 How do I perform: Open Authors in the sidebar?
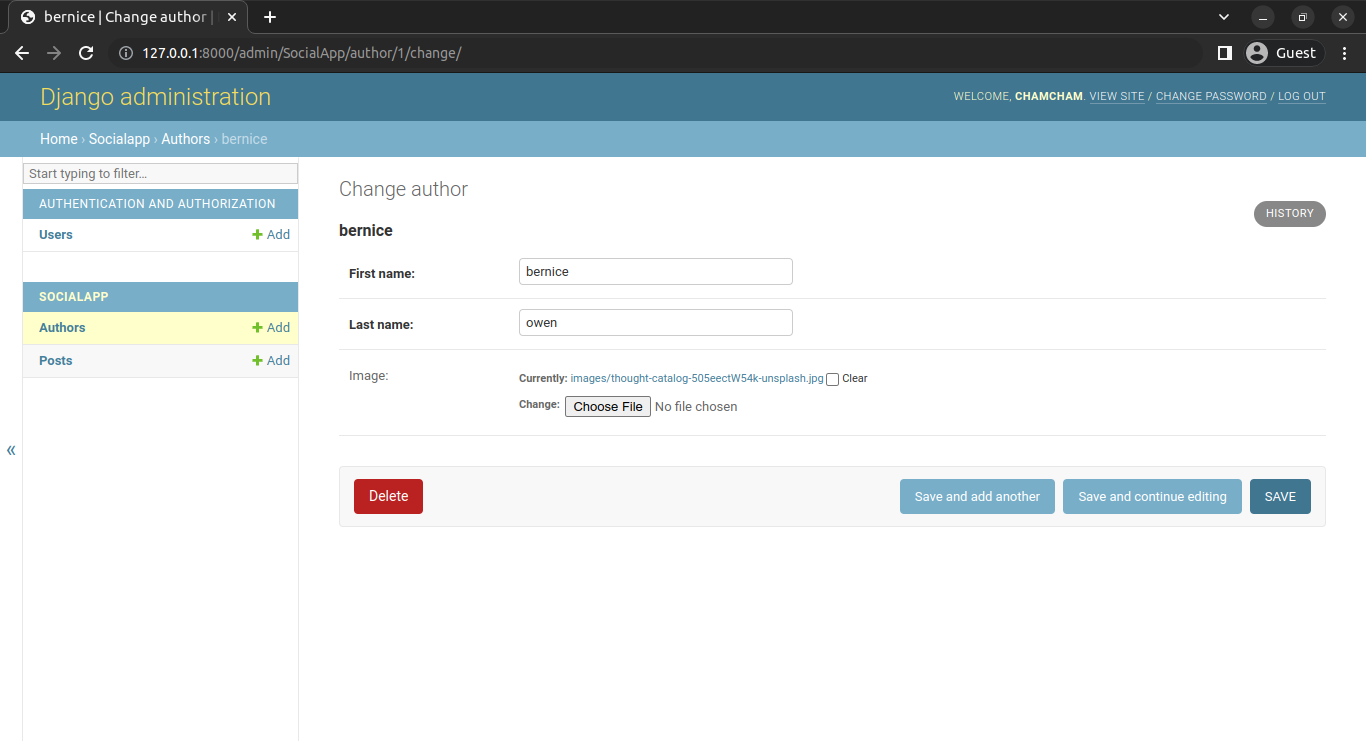pyautogui.click(x=62, y=328)
